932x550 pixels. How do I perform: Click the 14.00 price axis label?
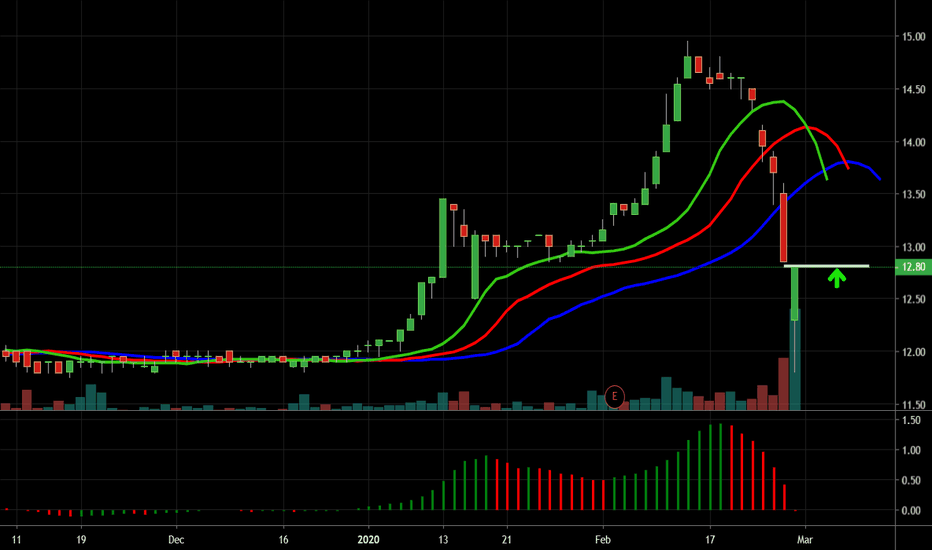pos(914,142)
